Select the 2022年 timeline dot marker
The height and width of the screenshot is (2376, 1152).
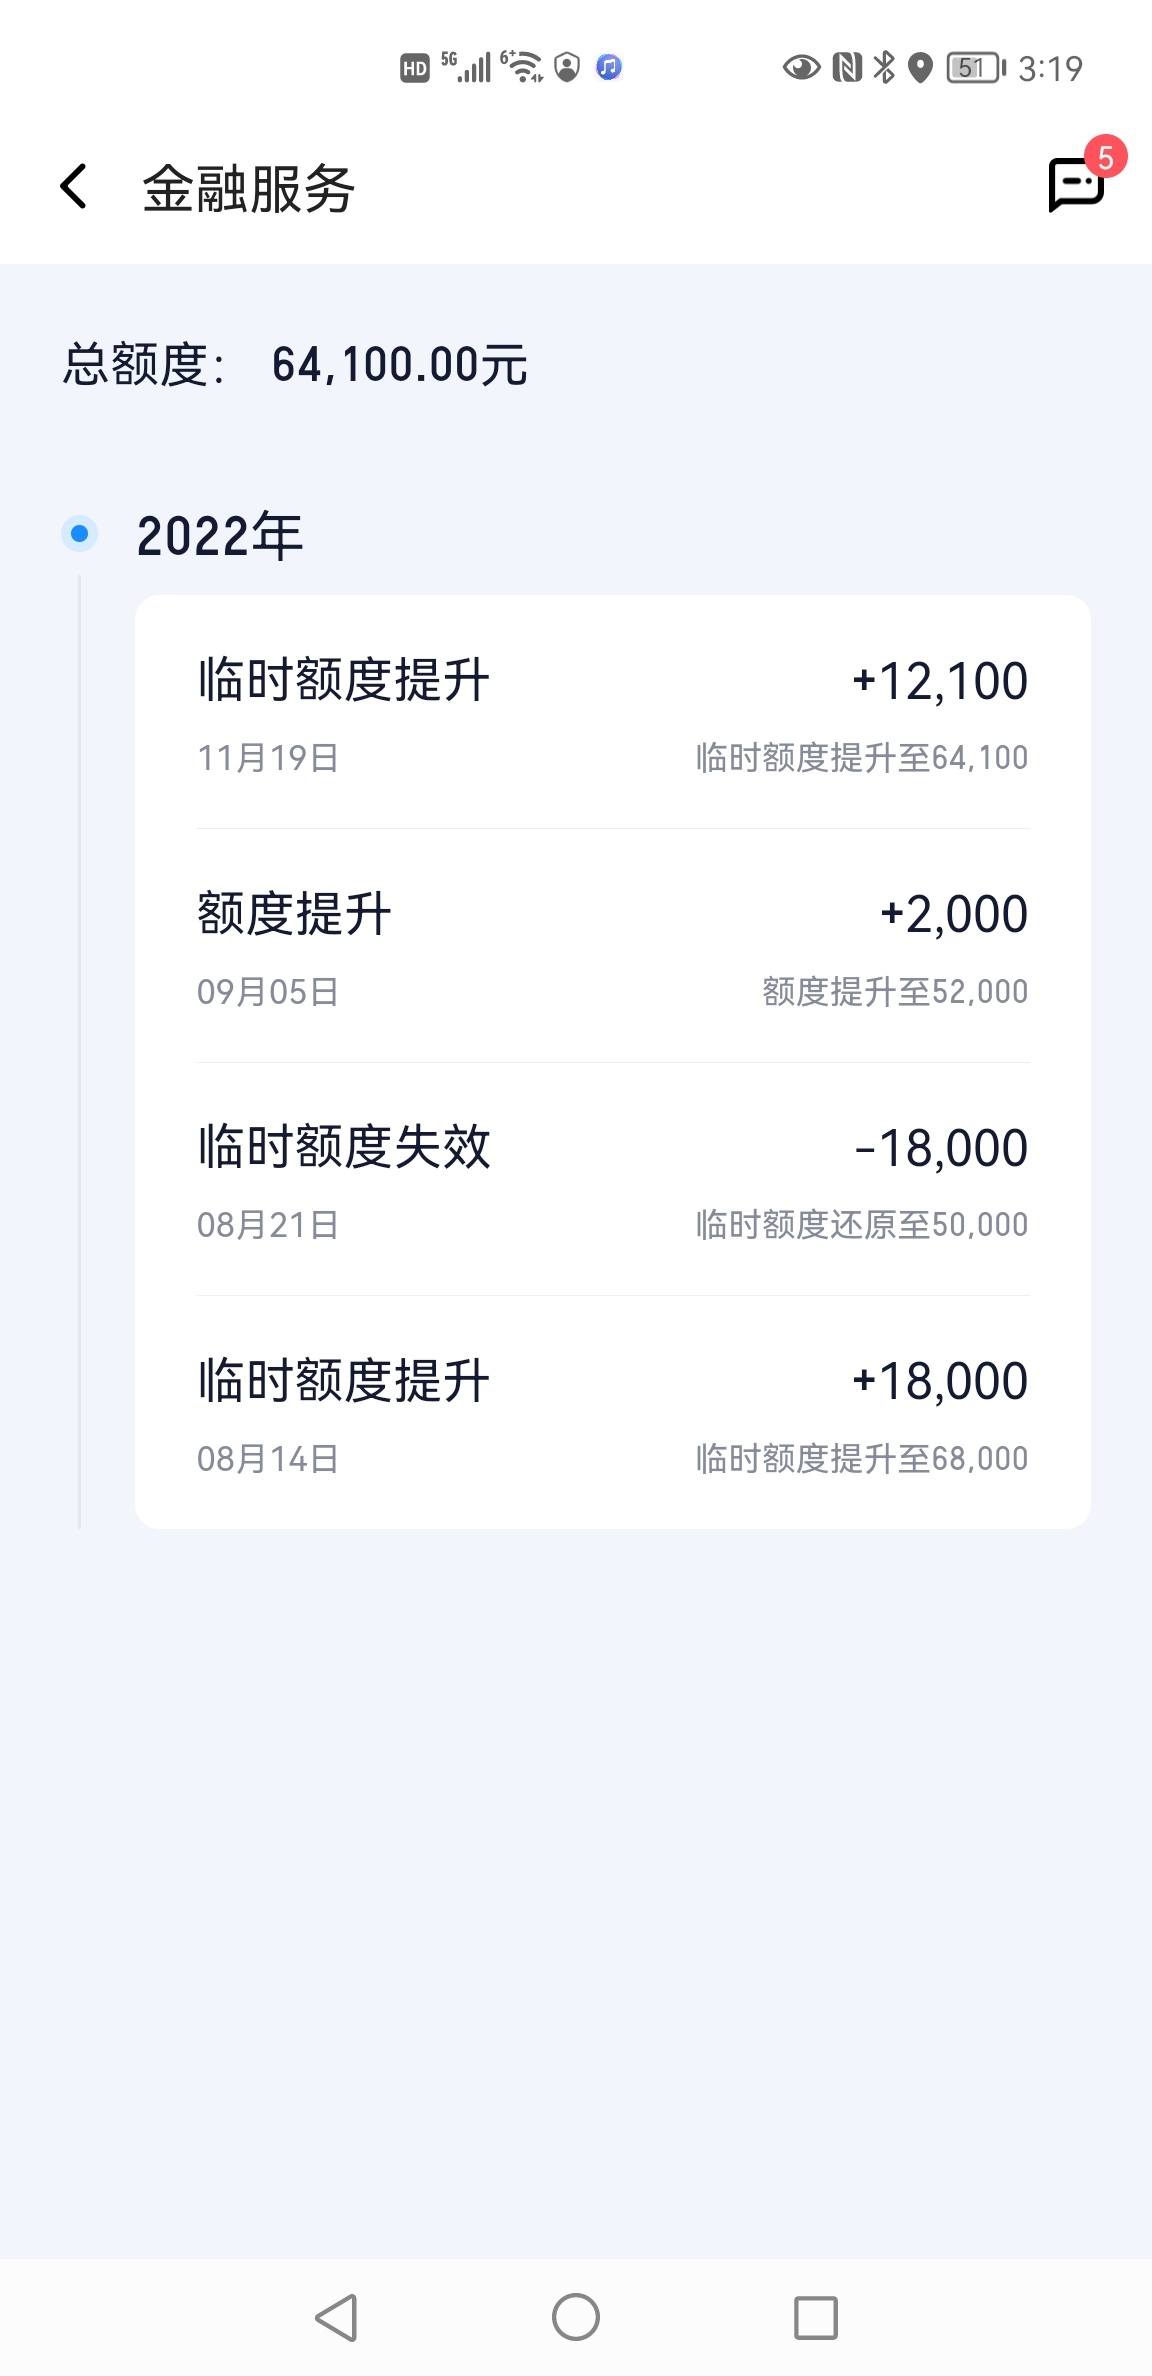click(x=80, y=534)
